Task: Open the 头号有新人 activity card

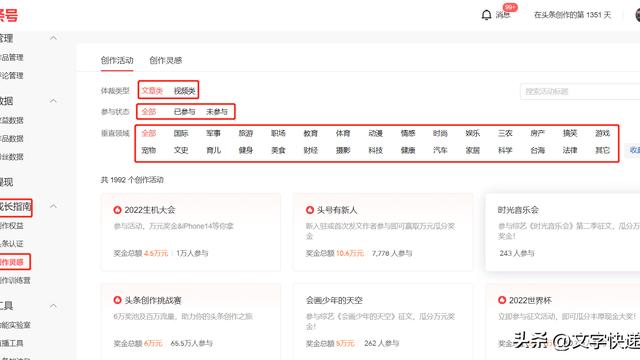Action: [x=383, y=232]
